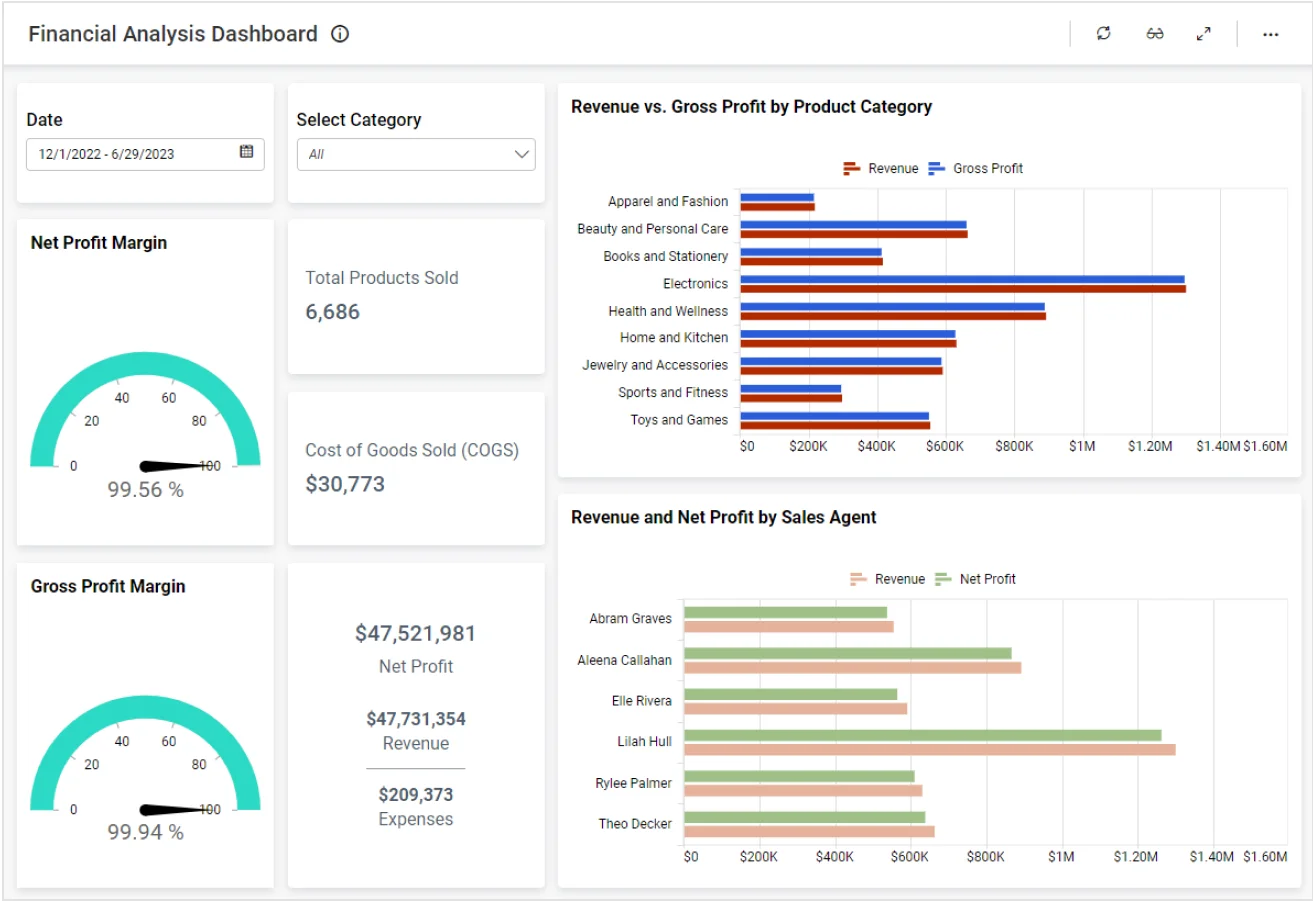Viewport: 1313px width, 901px height.
Task: Select the Elle Rivera agent label
Action: [x=641, y=701]
